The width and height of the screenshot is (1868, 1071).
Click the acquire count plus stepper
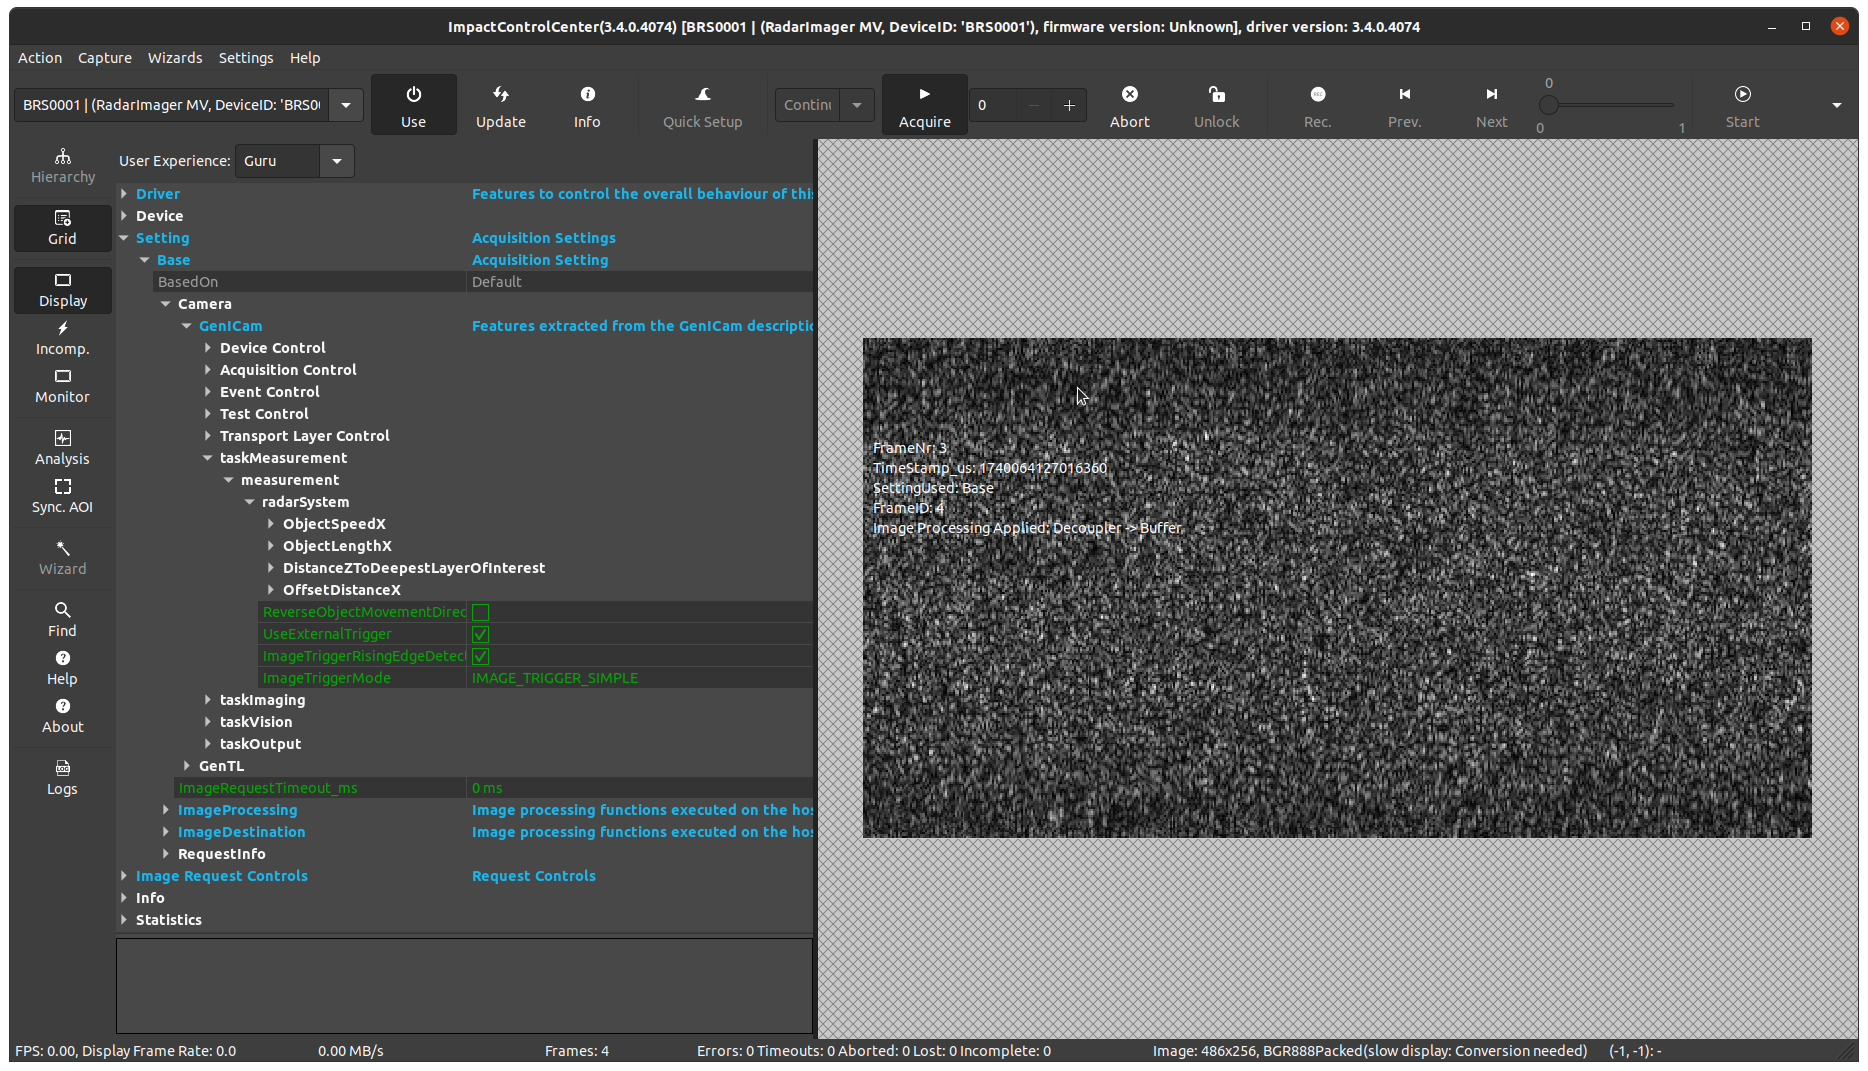tap(1069, 105)
